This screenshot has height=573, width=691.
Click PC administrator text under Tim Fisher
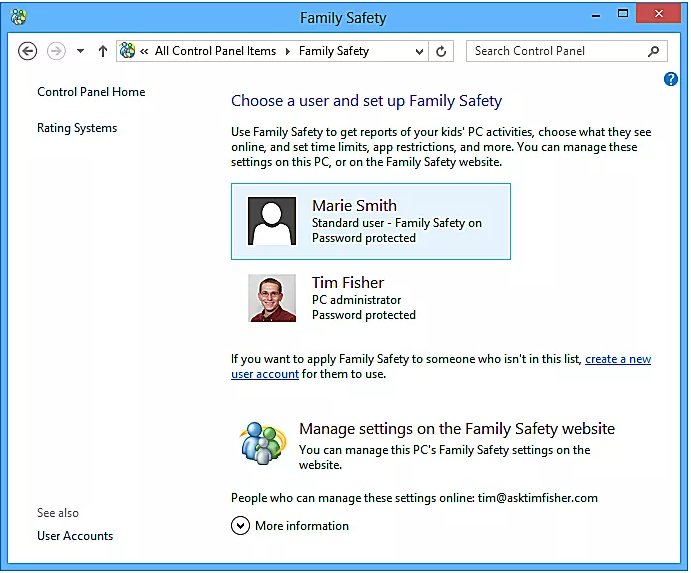[357, 300]
